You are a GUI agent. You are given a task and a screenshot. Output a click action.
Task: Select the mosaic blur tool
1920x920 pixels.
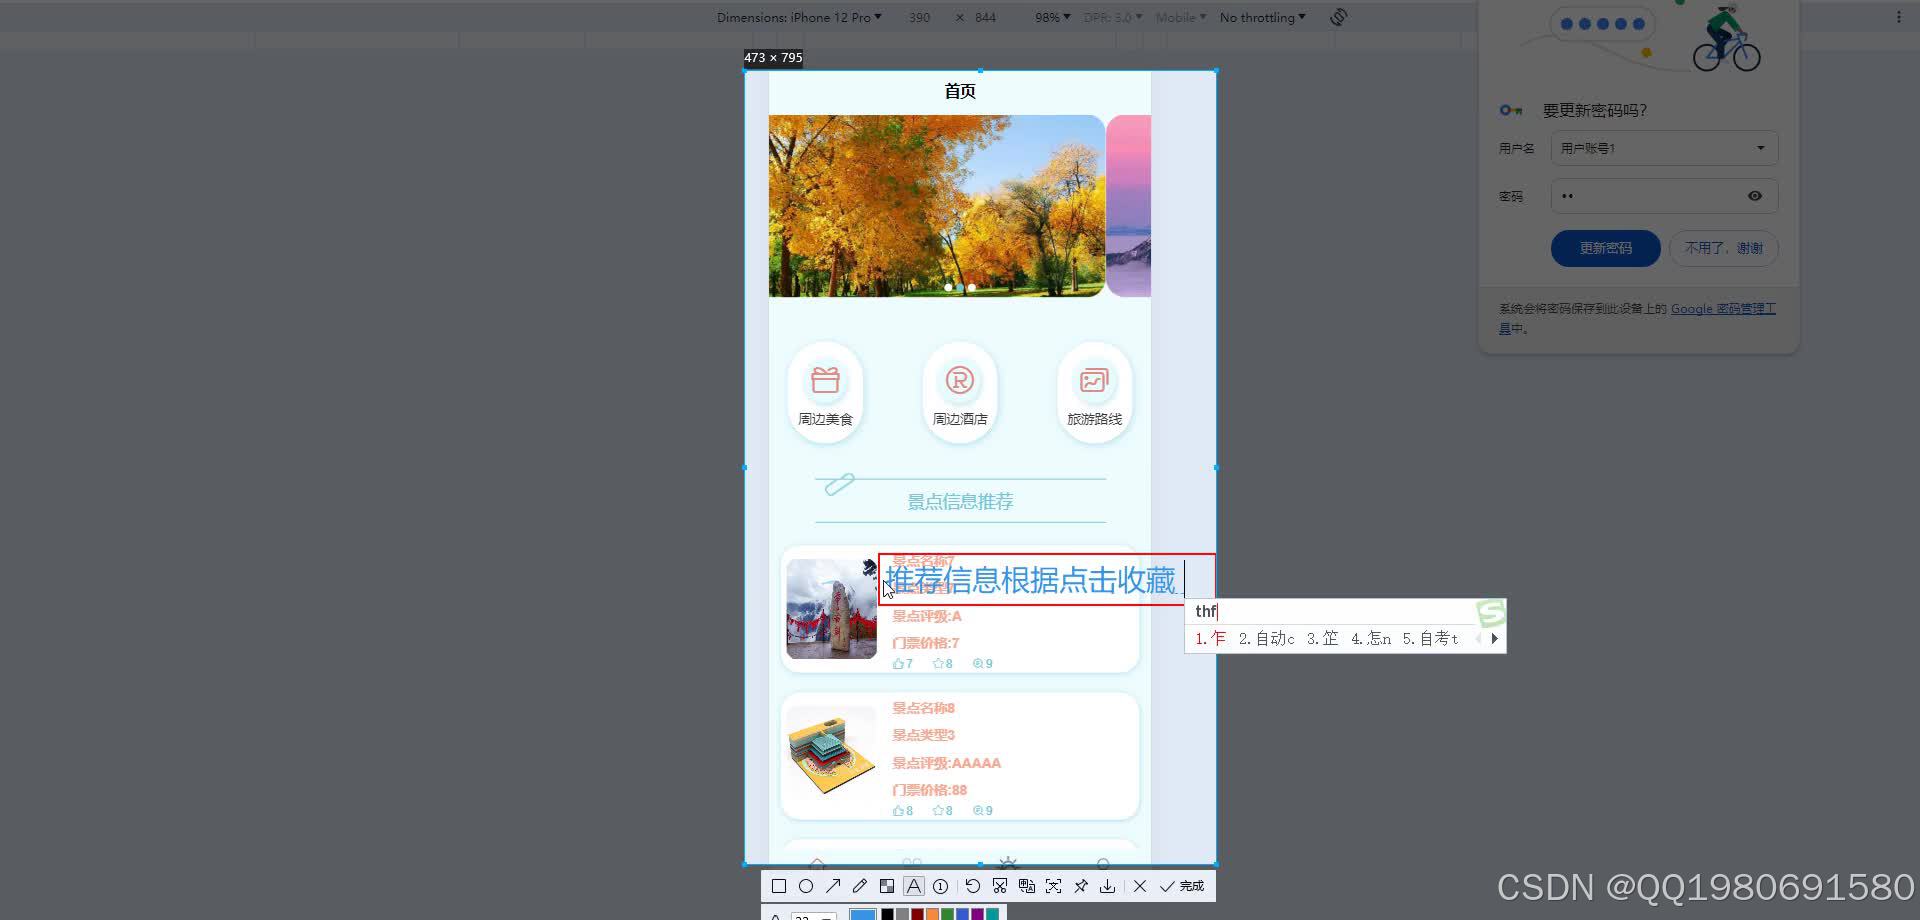point(887,887)
